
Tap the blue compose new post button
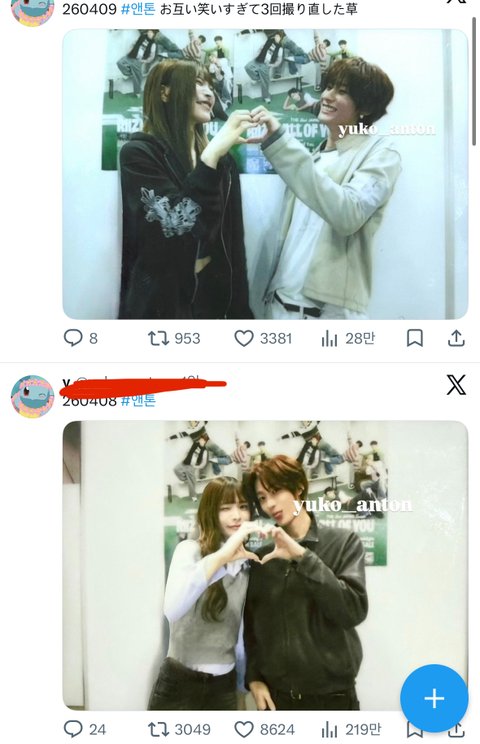tap(434, 698)
